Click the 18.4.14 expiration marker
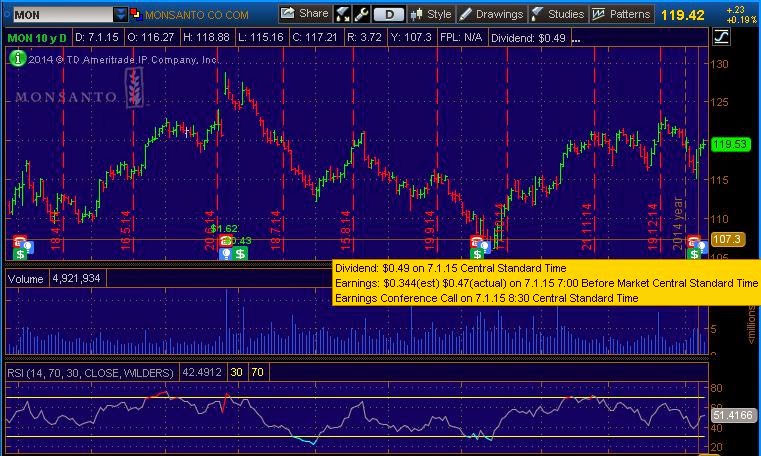Viewport: 761px width, 456px height. [x=56, y=230]
